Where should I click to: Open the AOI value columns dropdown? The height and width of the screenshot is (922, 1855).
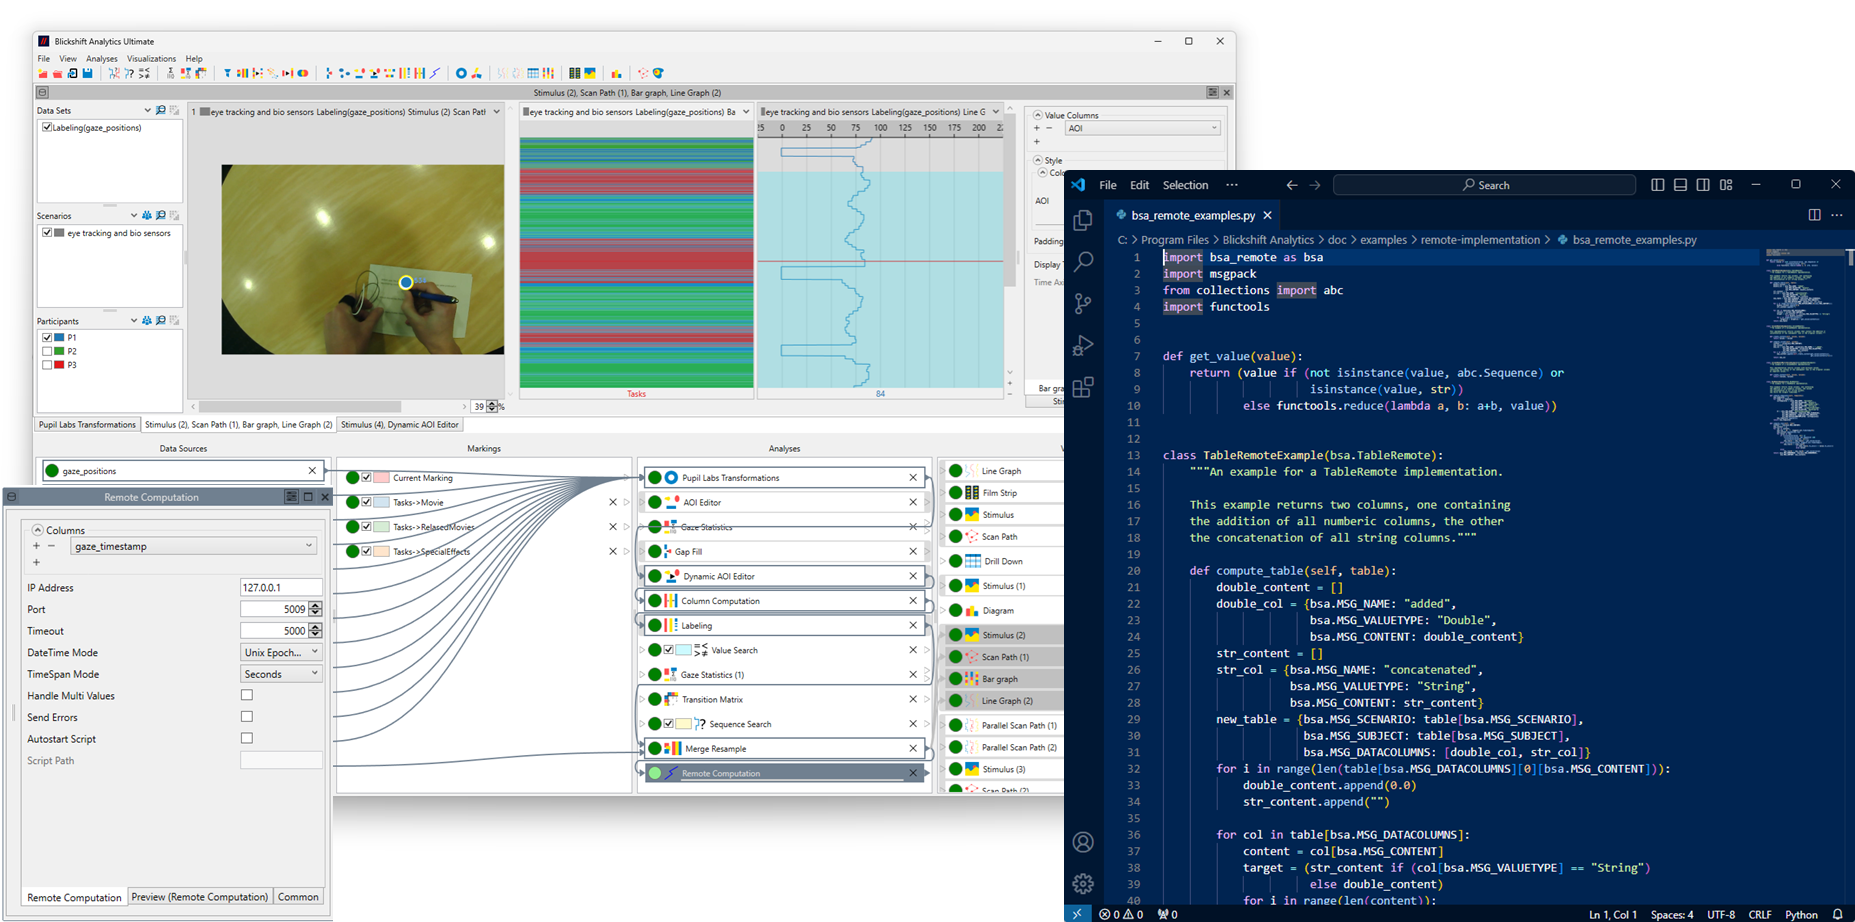point(1142,128)
